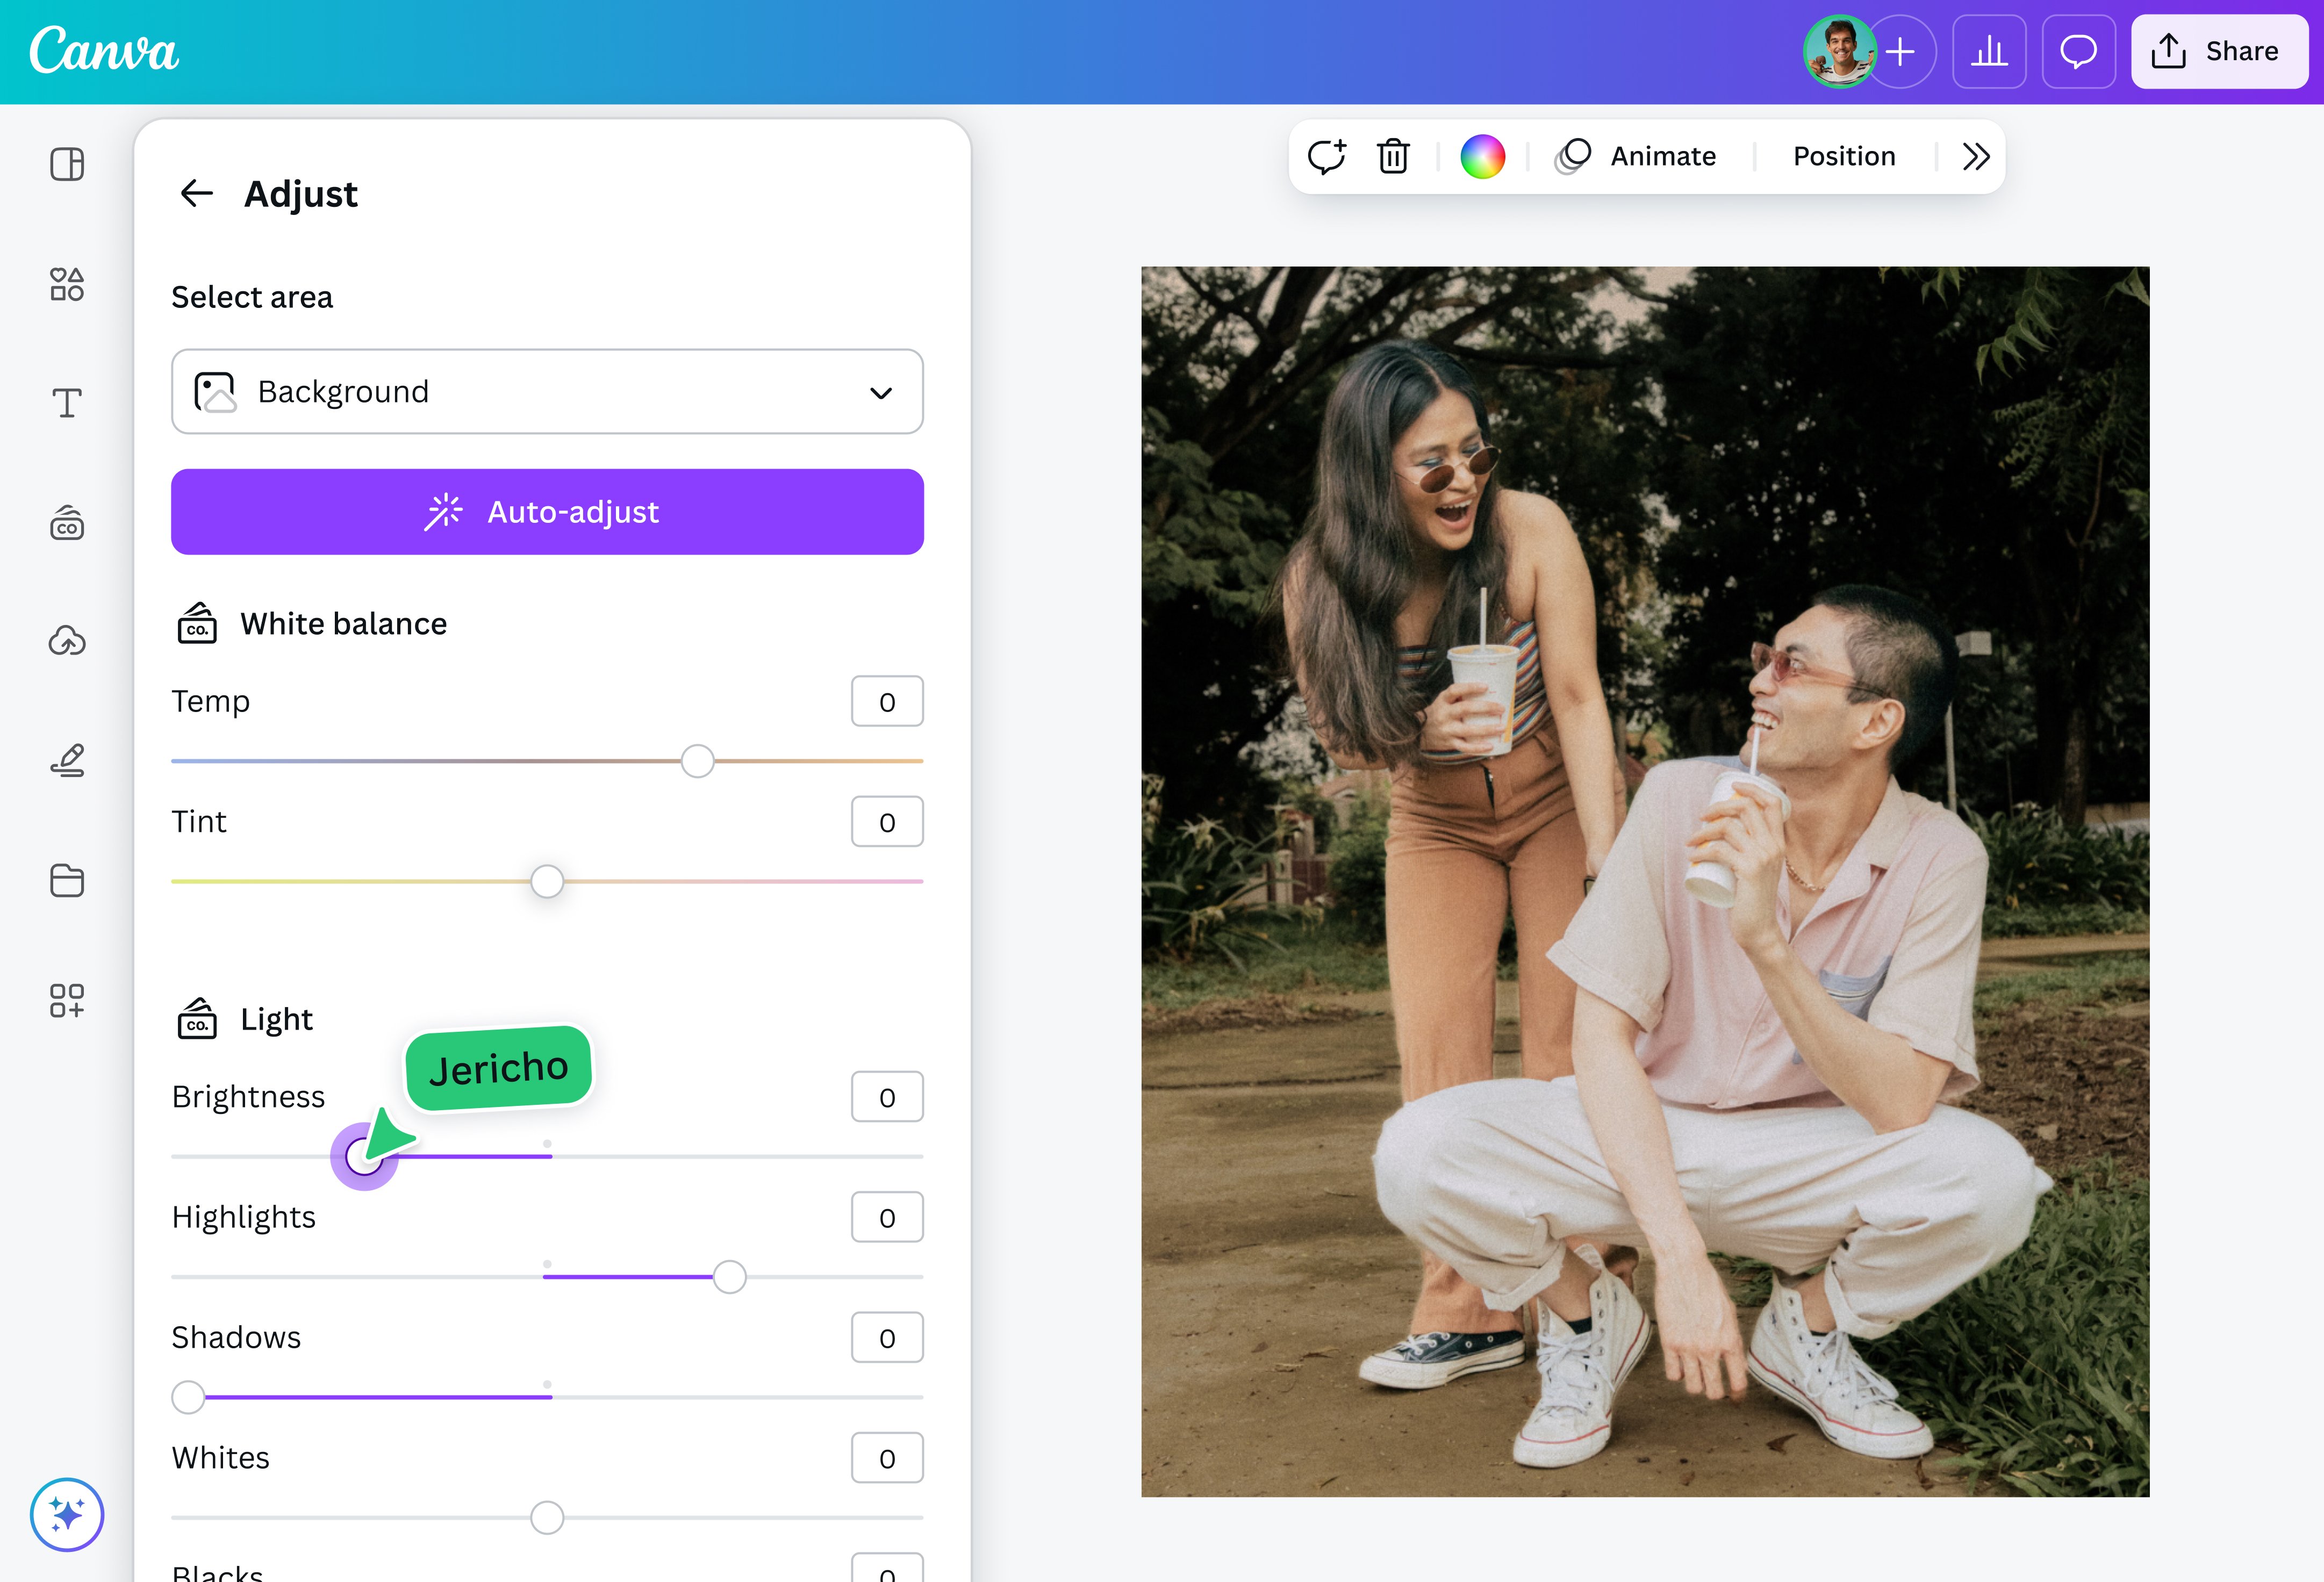The image size is (2324, 1582).
Task: Click the Auto-adjust button
Action: click(547, 512)
